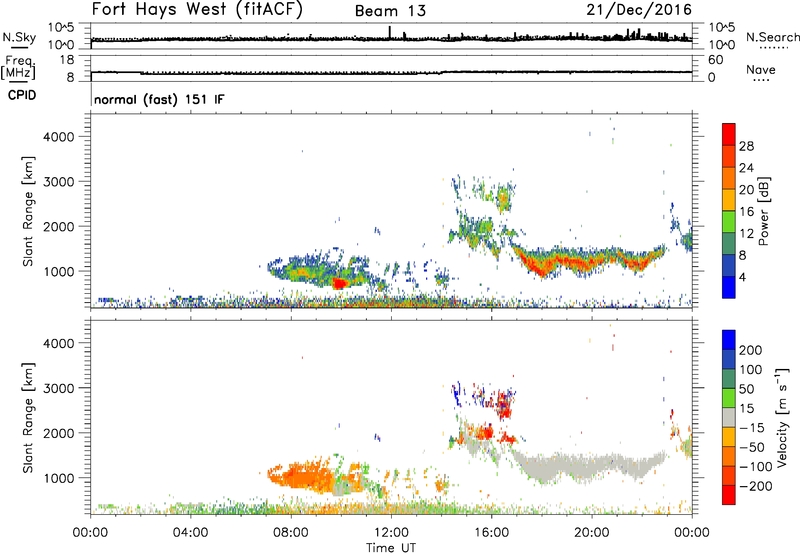
Task: Select the 'N.Sky' axis label
Action: [19, 37]
